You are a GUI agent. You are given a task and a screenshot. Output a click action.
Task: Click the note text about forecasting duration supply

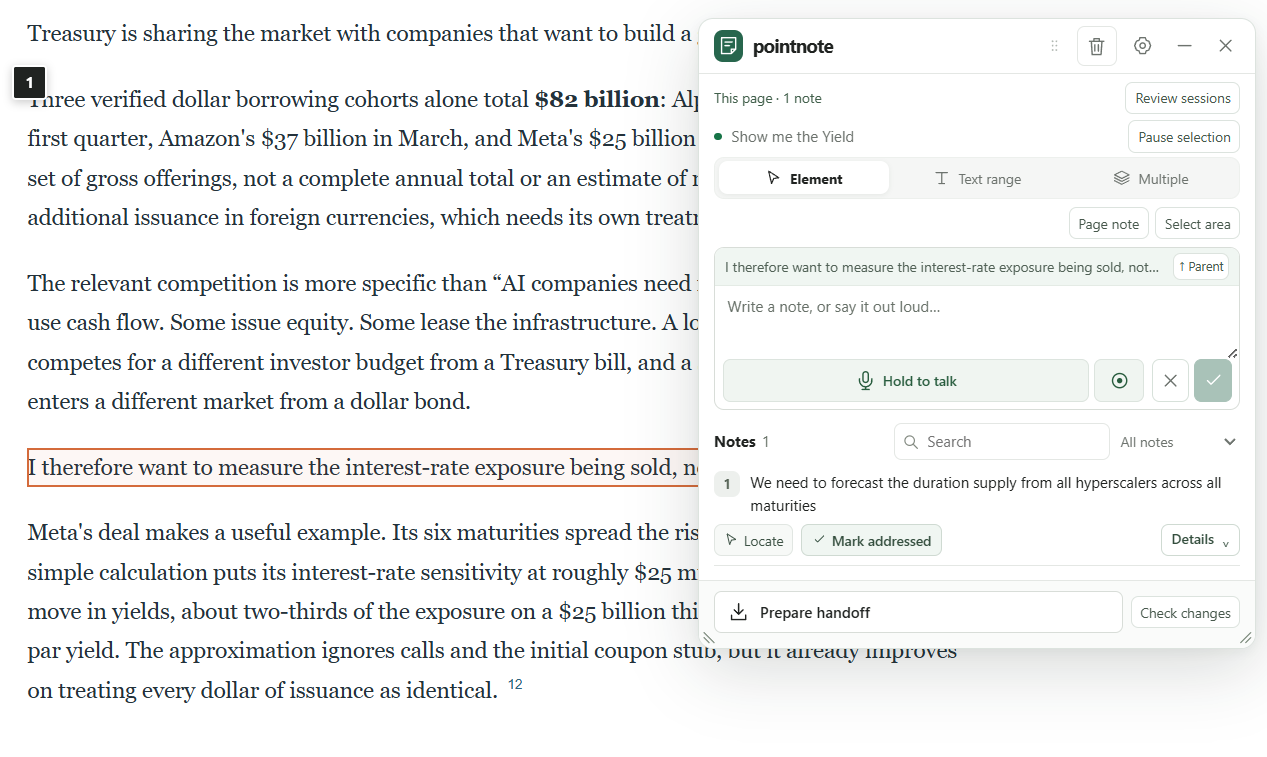985,494
